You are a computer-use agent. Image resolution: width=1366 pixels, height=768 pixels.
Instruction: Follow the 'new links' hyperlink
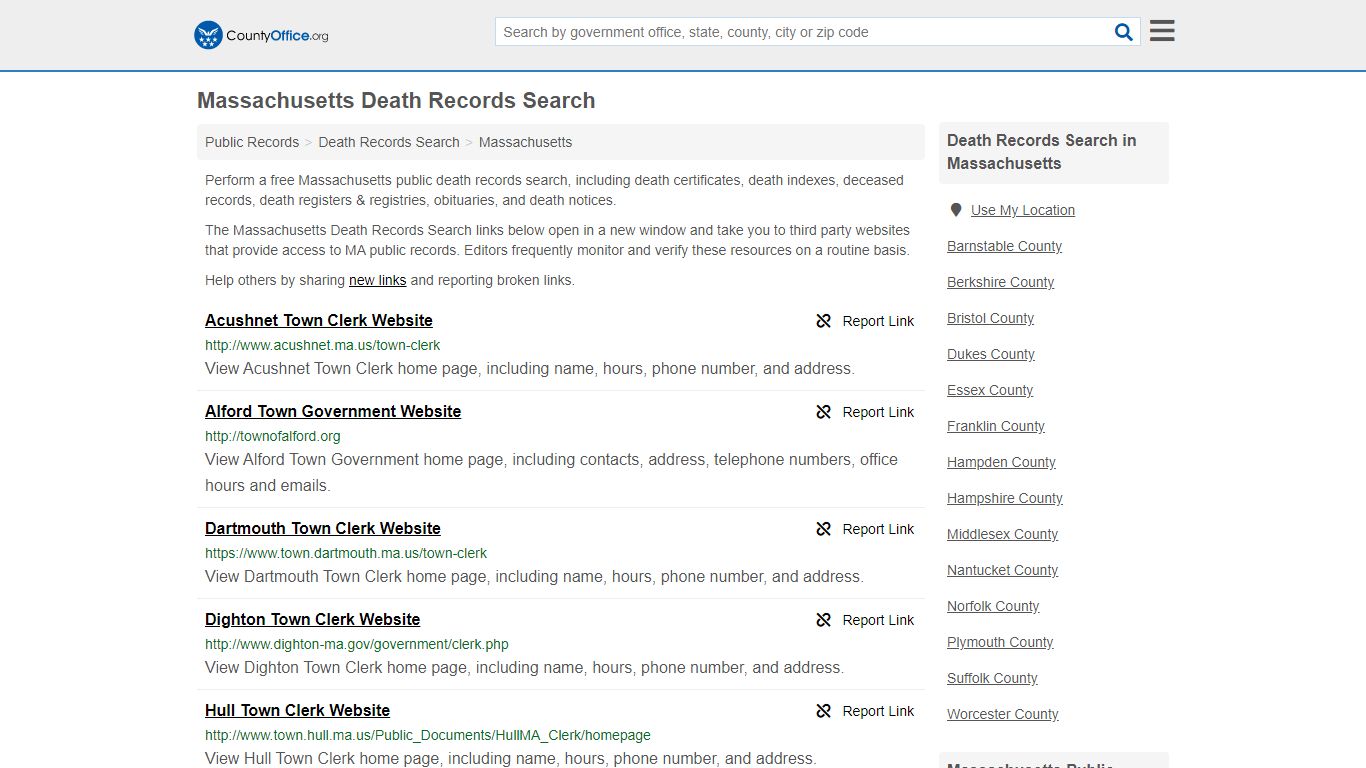click(x=377, y=280)
